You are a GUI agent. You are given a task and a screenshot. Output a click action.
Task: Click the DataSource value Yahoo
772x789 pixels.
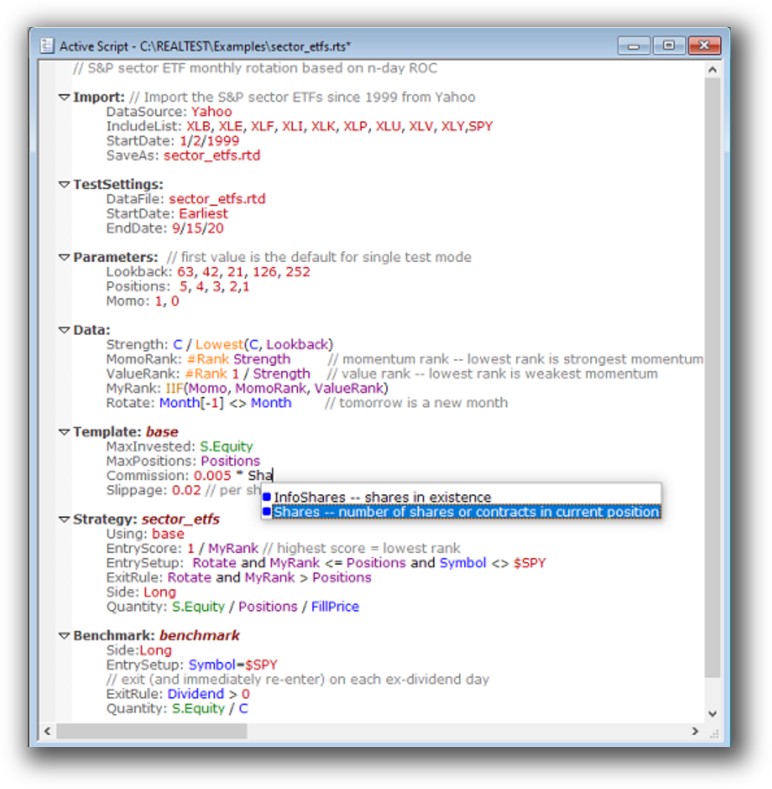pyautogui.click(x=211, y=112)
